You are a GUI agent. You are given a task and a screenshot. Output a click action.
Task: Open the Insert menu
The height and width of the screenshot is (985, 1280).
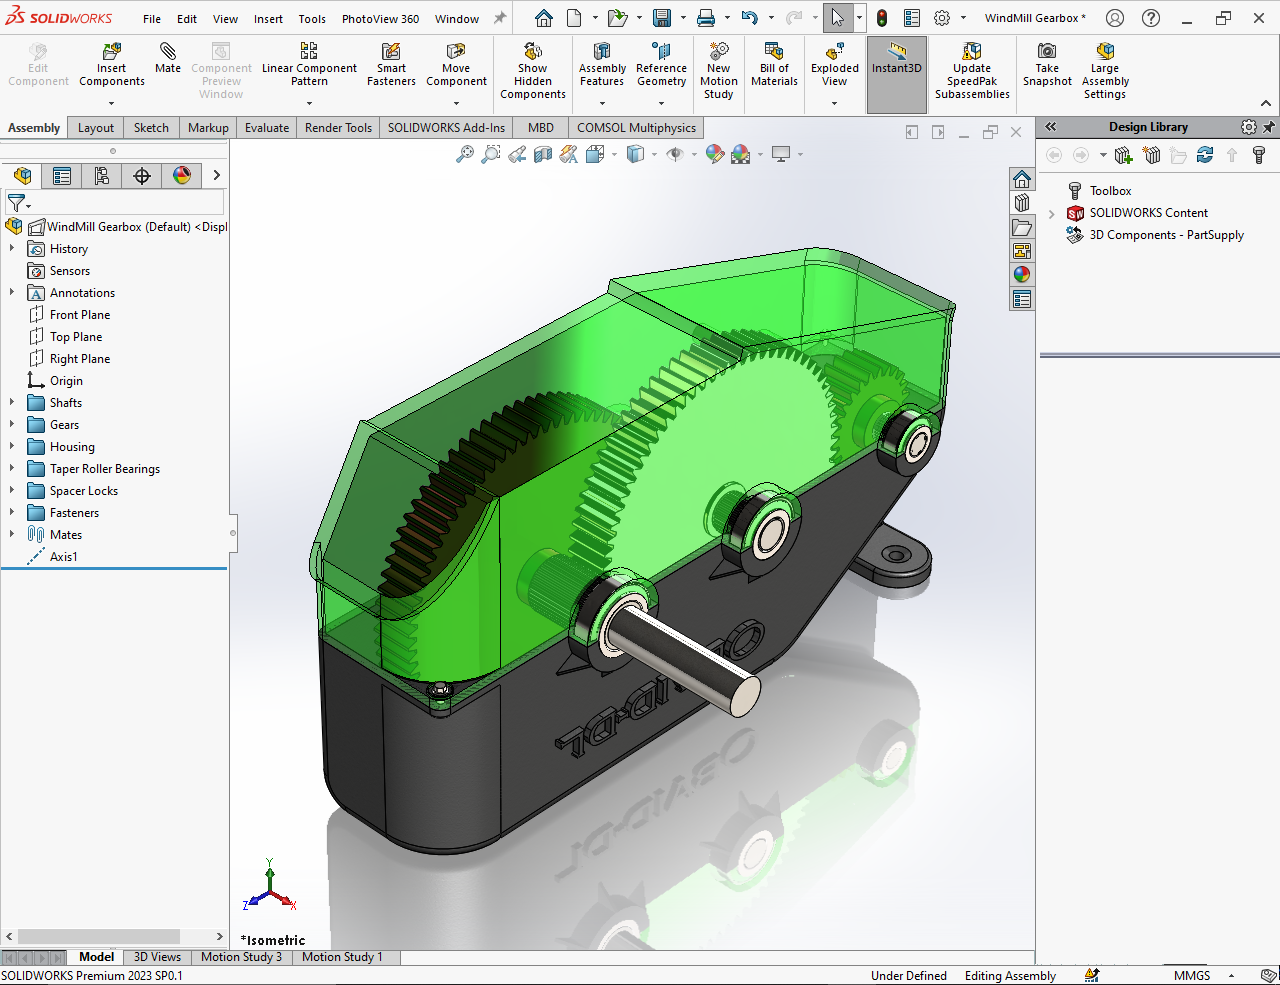(x=268, y=19)
